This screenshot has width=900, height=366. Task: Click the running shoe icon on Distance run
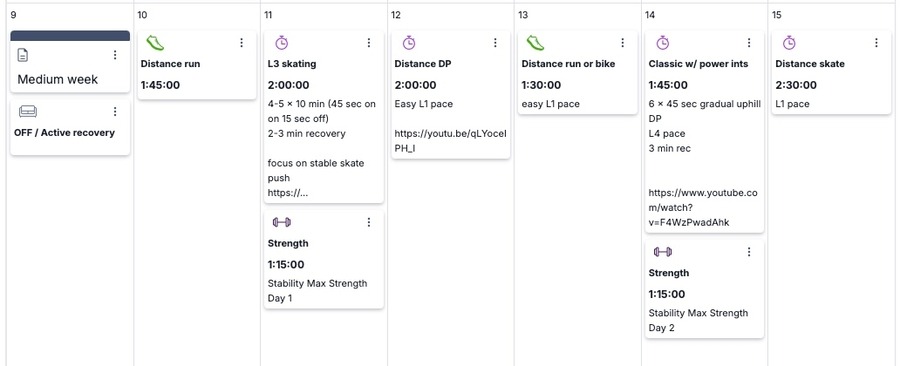[x=154, y=42]
